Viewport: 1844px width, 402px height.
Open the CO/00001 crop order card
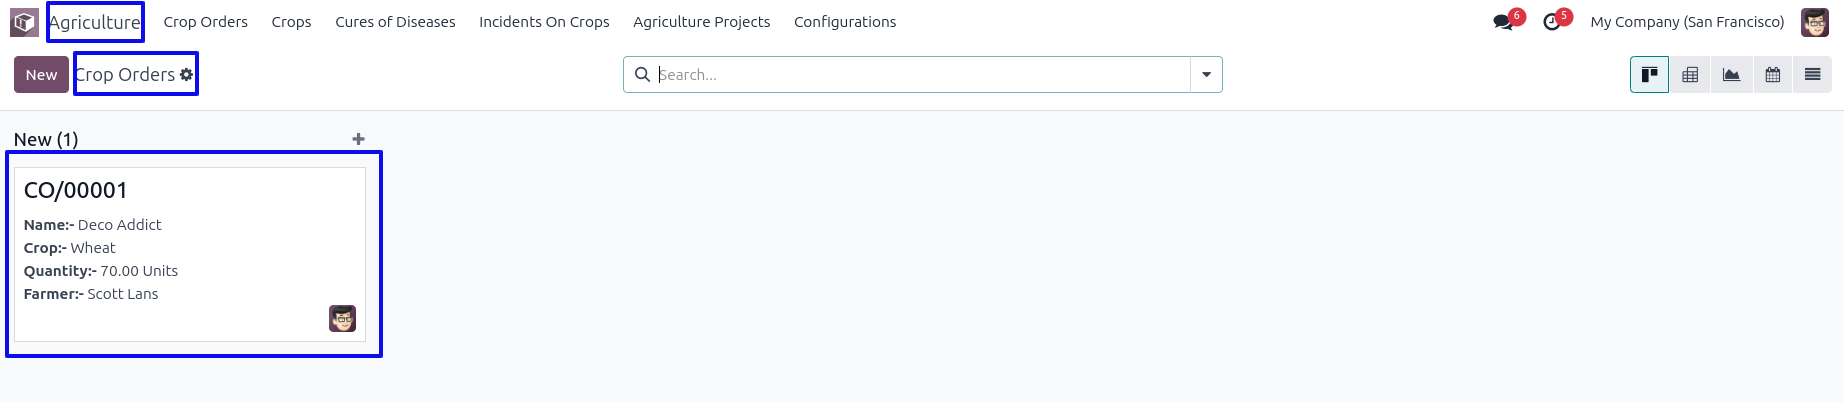coord(190,254)
